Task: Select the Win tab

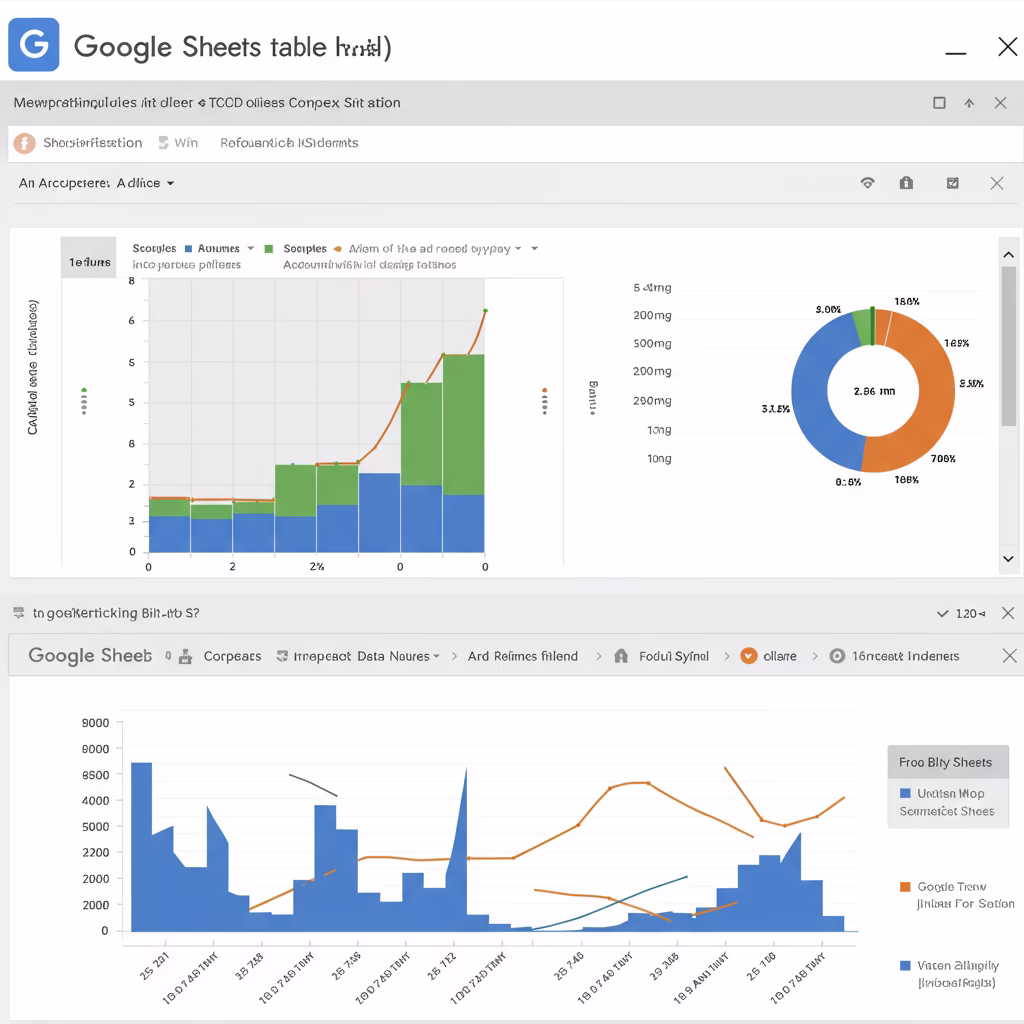Action: pos(186,142)
